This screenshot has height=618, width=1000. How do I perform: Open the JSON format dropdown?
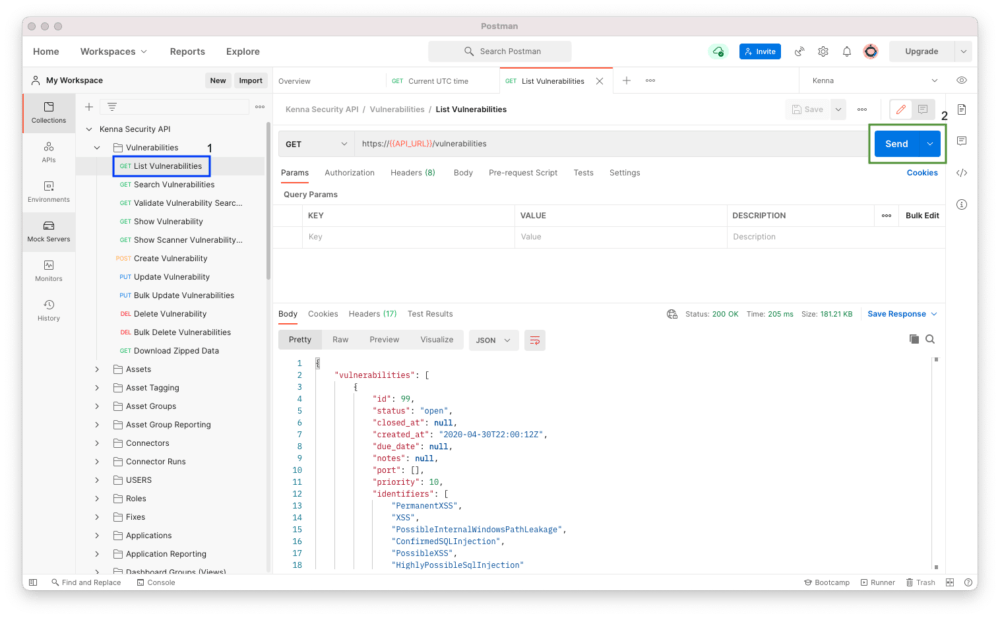coord(493,340)
